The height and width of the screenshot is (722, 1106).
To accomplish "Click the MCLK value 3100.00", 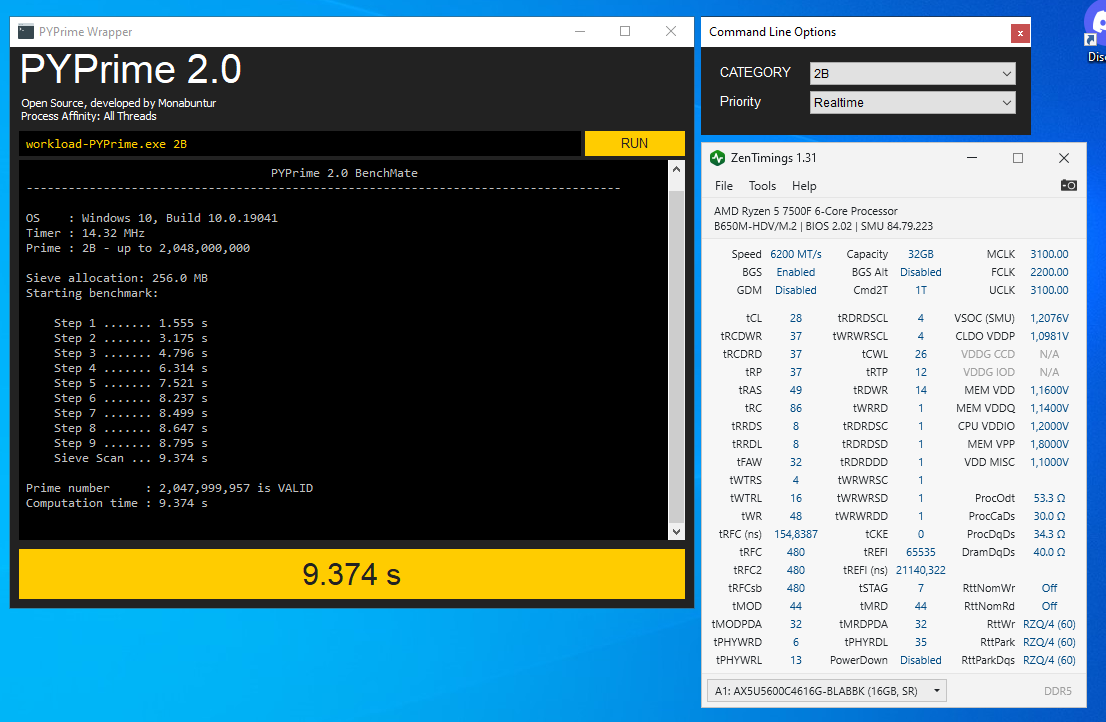I will pos(1049,254).
